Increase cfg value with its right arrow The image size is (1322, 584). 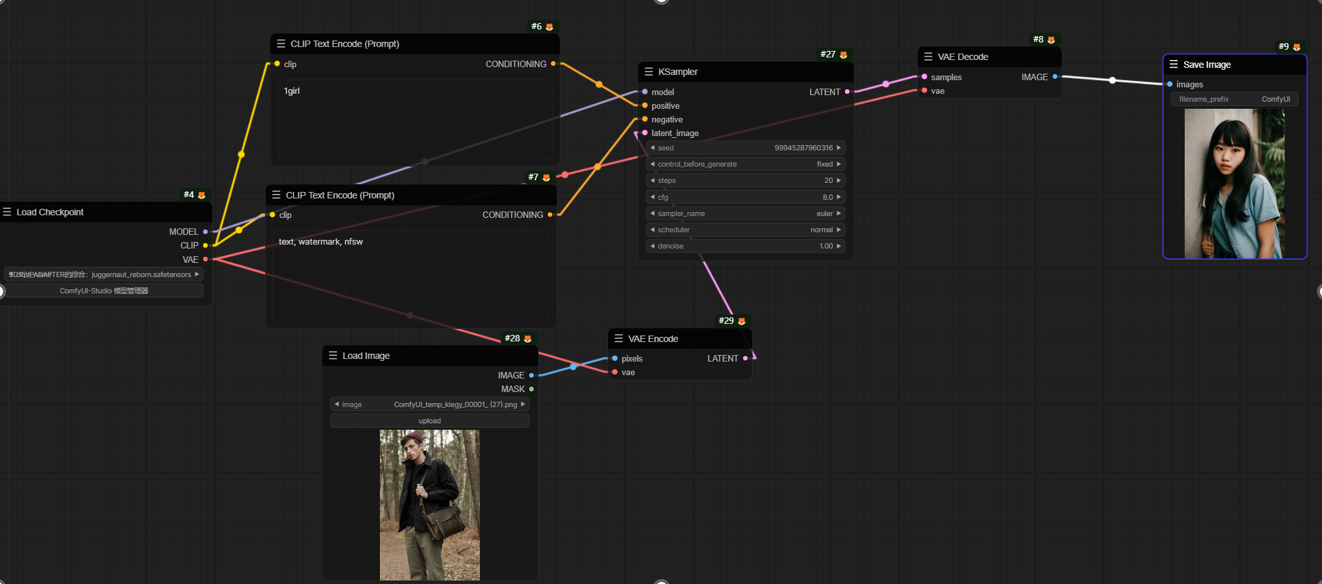(839, 197)
